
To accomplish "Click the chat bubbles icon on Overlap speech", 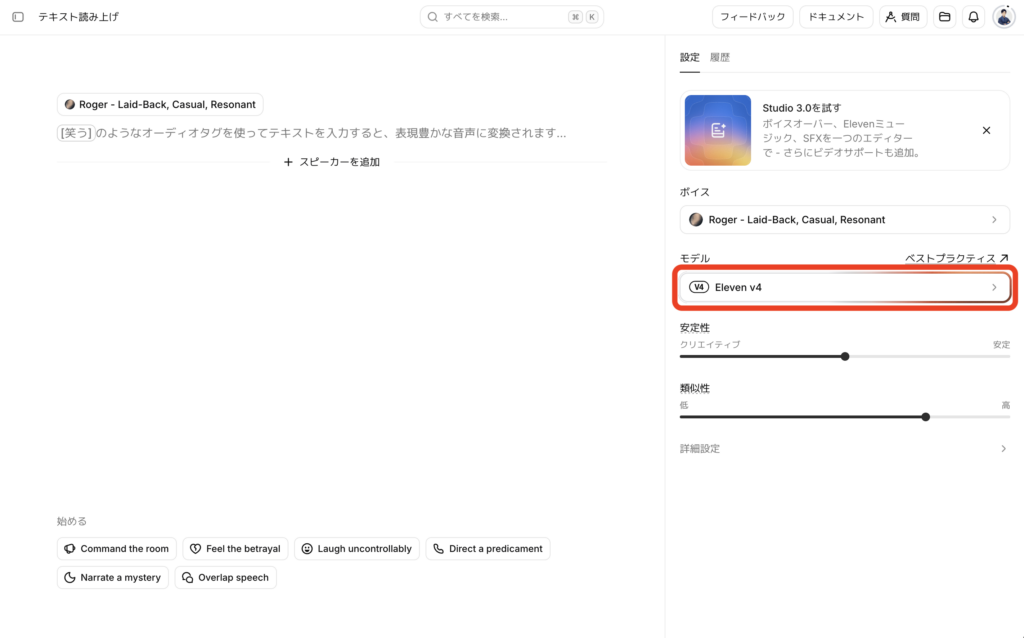I will (x=187, y=577).
